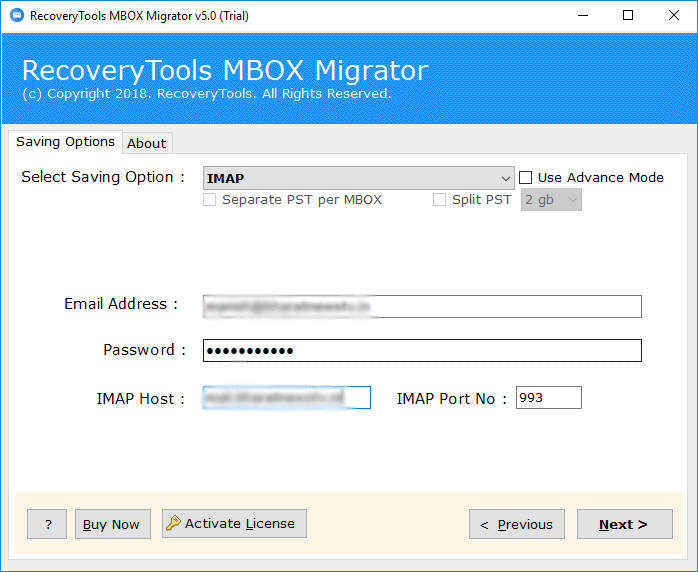The width and height of the screenshot is (698, 572).
Task: Focus the Email Address input field
Action: point(422,306)
